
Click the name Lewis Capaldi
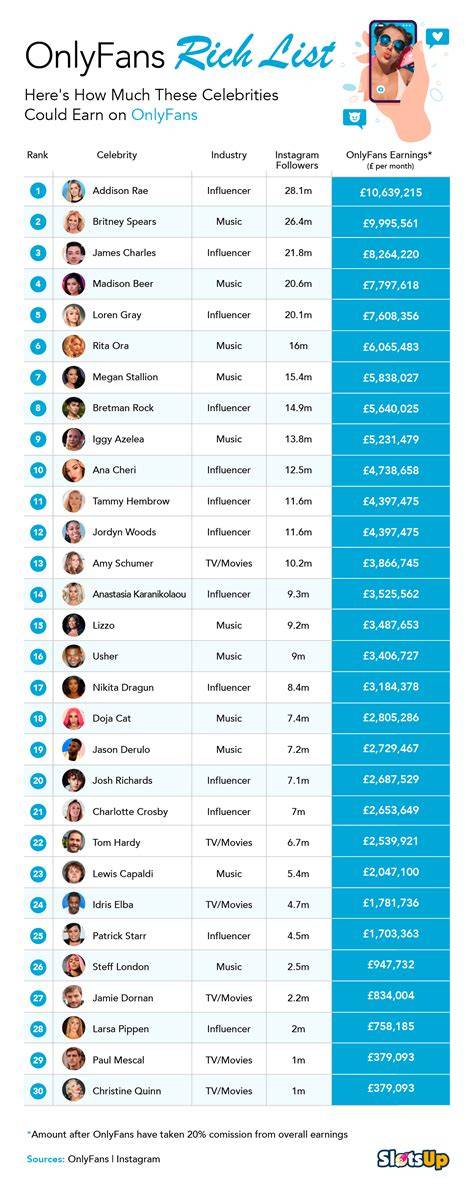[123, 874]
